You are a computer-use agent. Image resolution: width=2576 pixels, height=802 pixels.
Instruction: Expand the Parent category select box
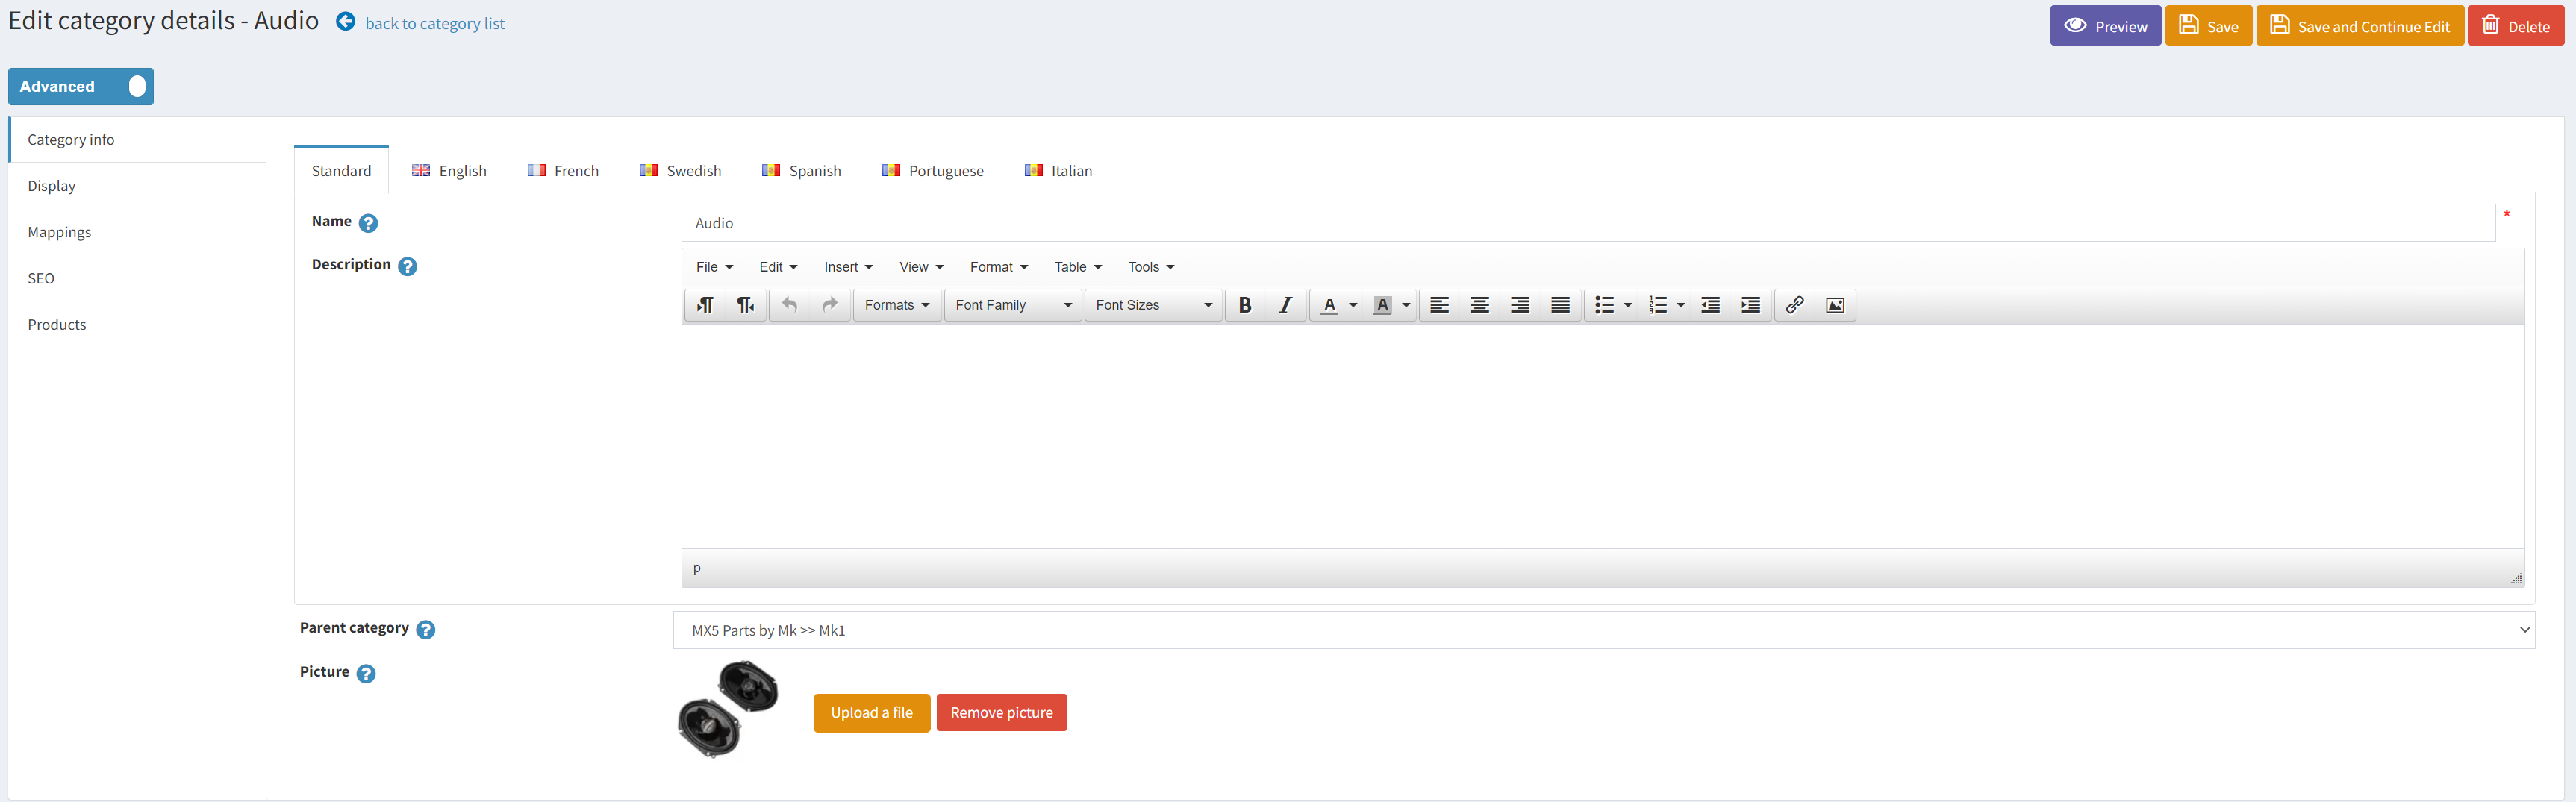click(x=1603, y=630)
